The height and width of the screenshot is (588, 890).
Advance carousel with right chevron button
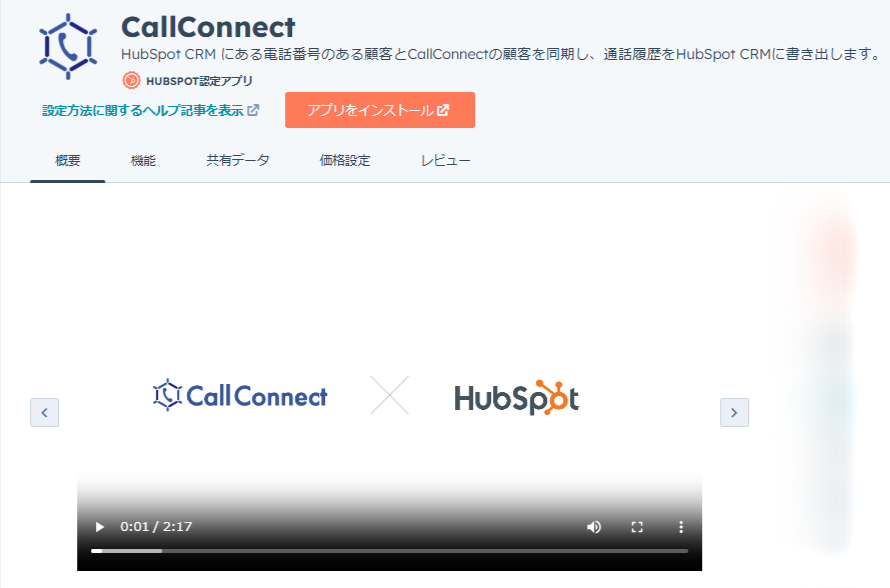tap(734, 413)
